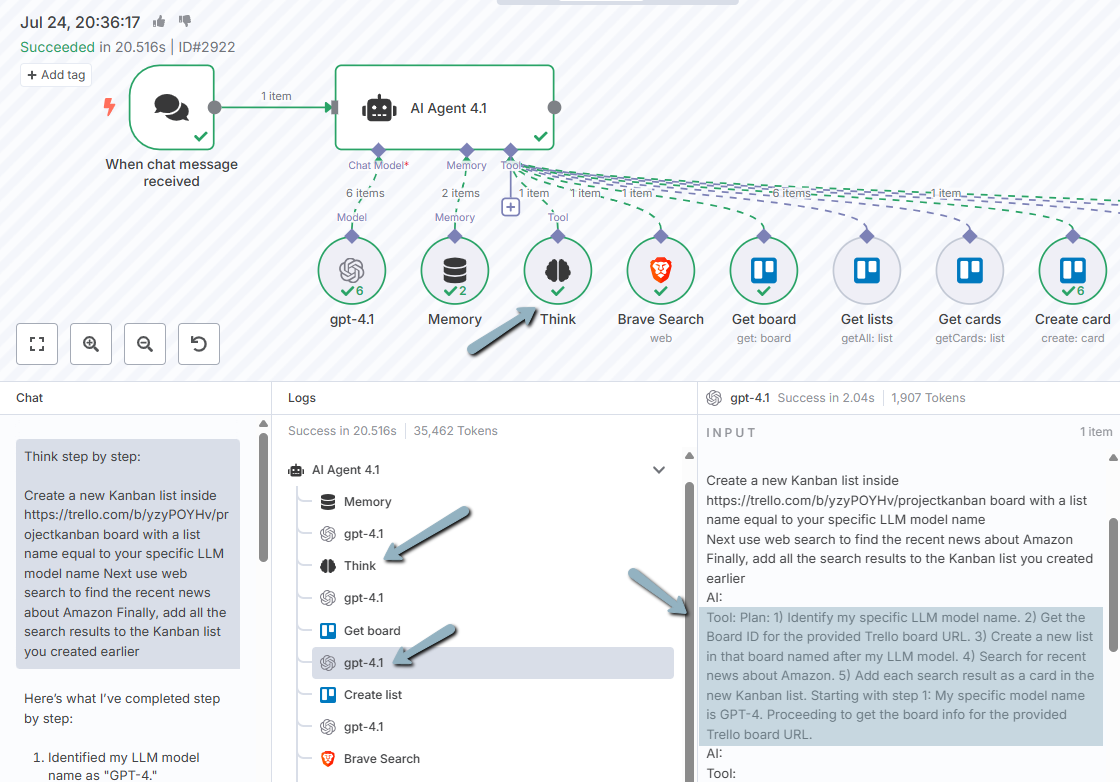Click the fit-to-view canvas button
This screenshot has width=1120, height=782.
(37, 344)
